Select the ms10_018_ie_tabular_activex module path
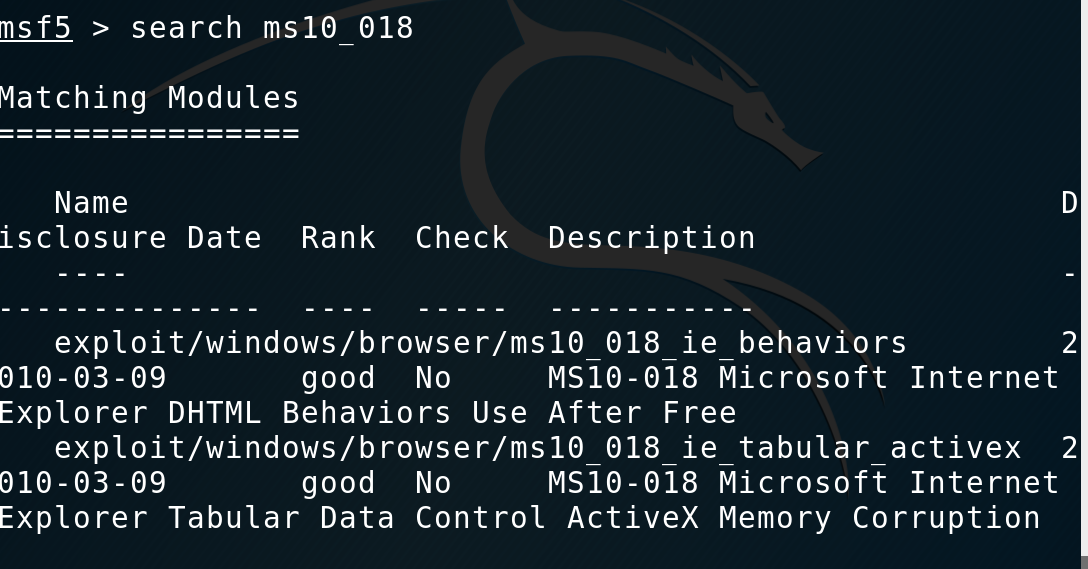The image size is (1088, 569). point(538,448)
